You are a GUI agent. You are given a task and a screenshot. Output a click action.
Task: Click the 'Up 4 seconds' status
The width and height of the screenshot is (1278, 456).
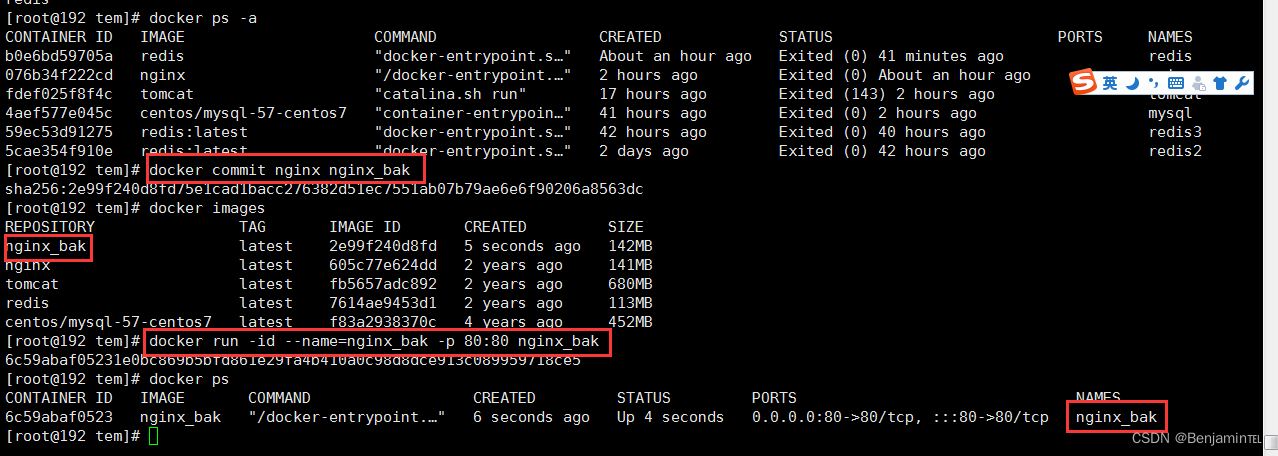click(x=670, y=417)
